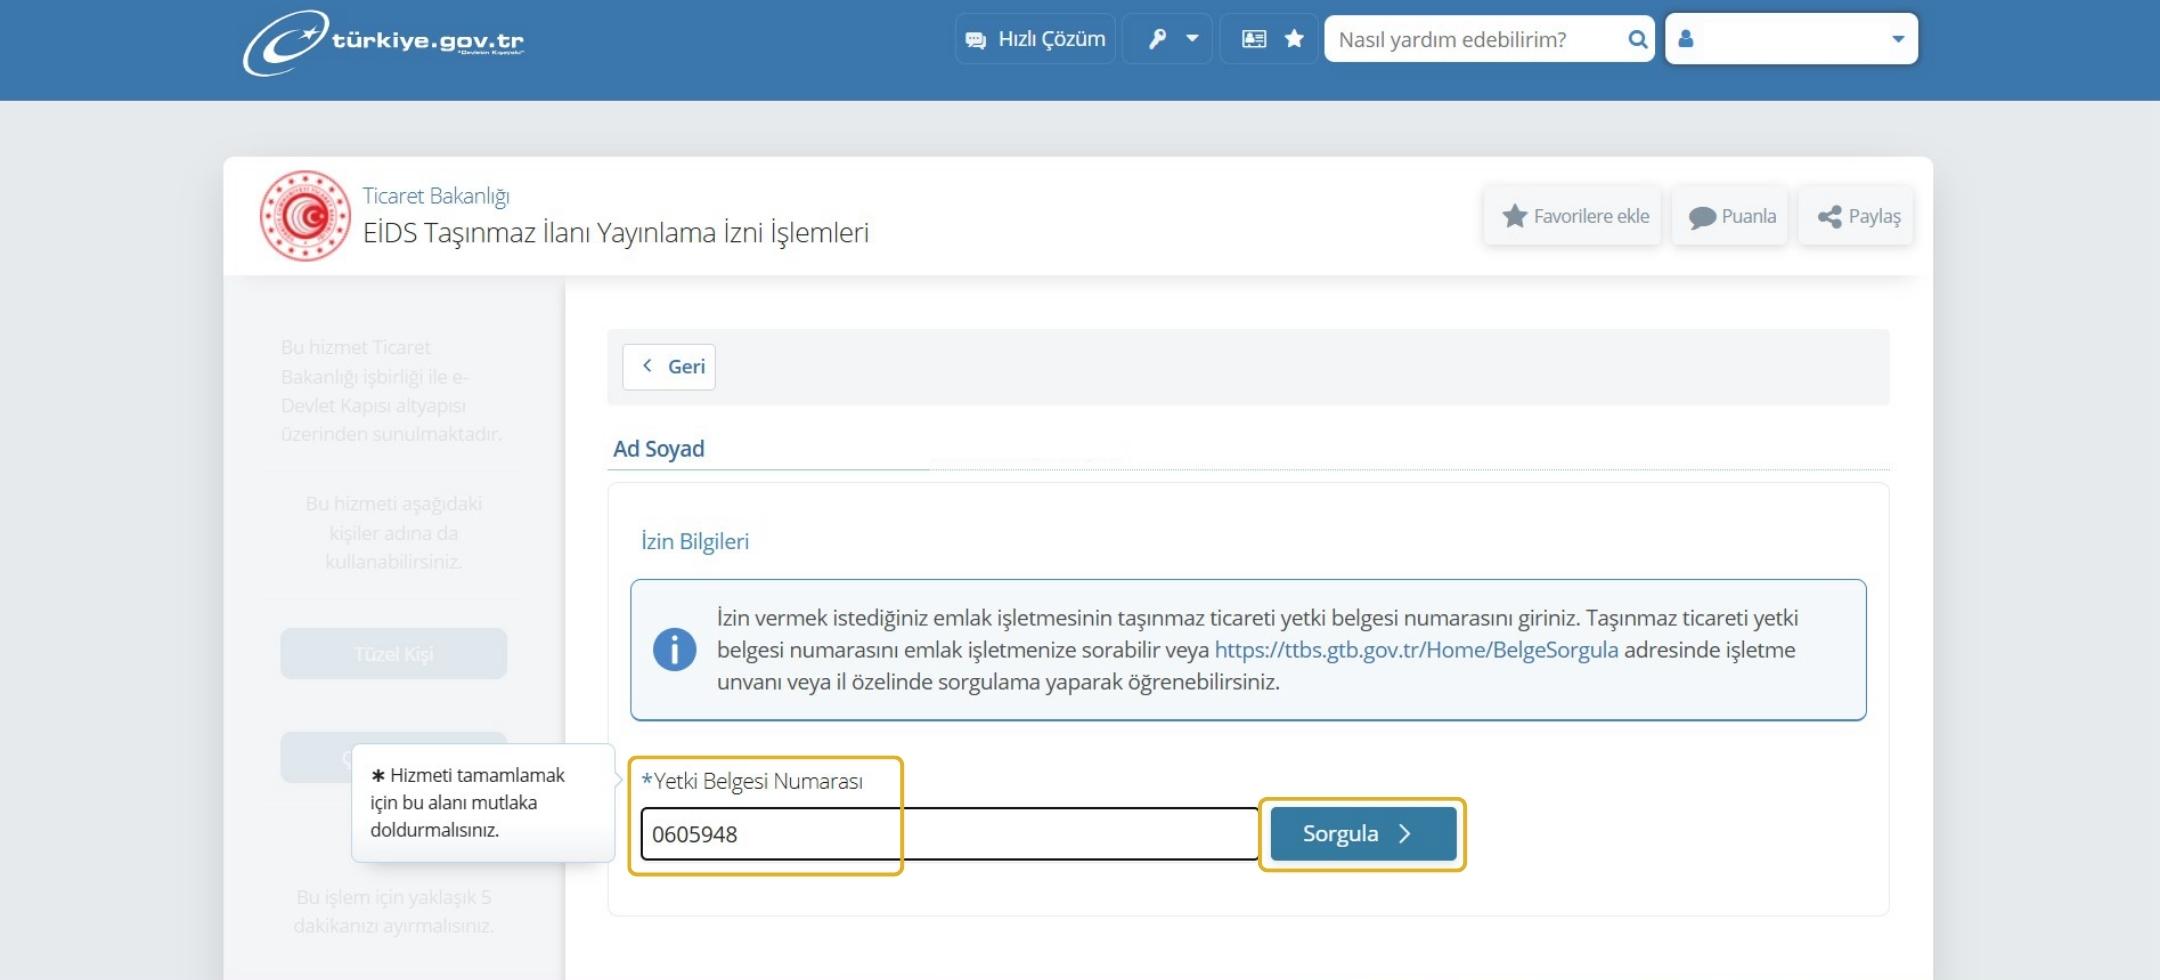Open Puanla rating option

tap(1730, 215)
